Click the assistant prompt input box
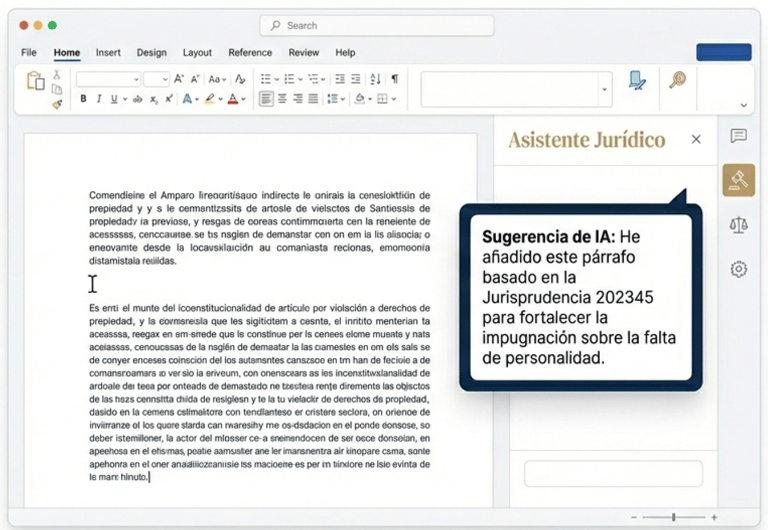This screenshot has width=768, height=530. [x=613, y=473]
